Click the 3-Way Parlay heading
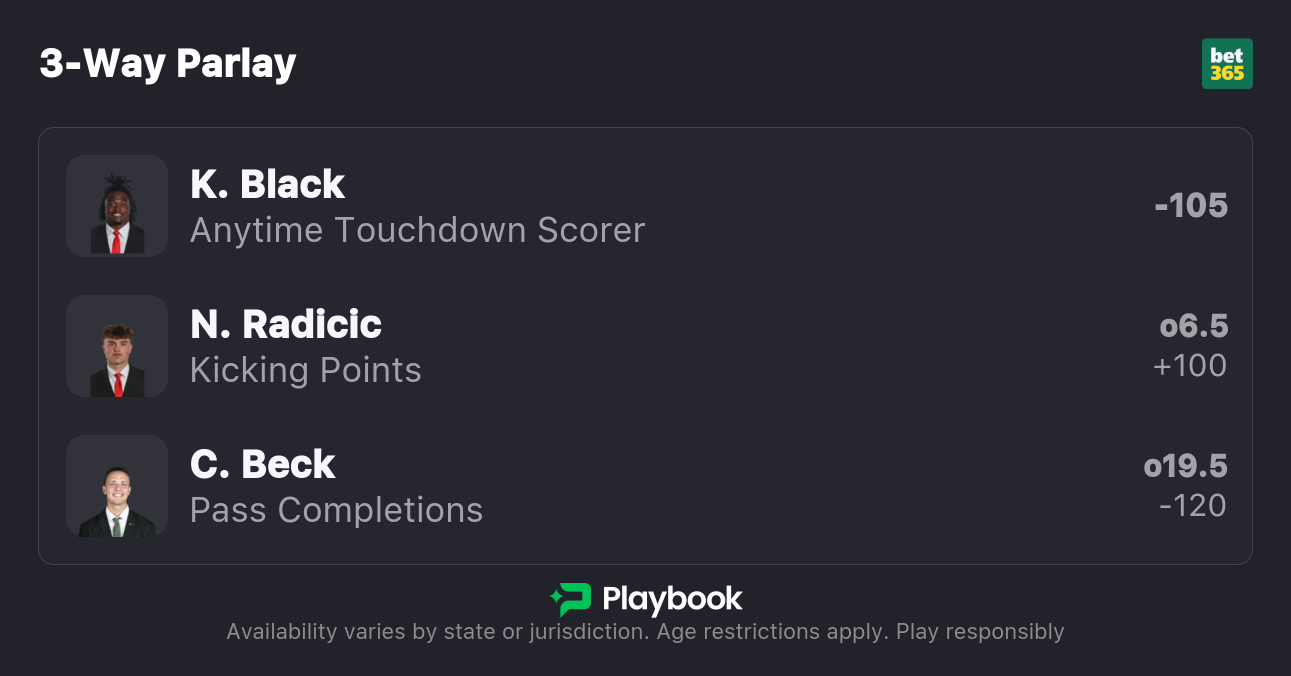This screenshot has height=676, width=1291. (x=168, y=64)
